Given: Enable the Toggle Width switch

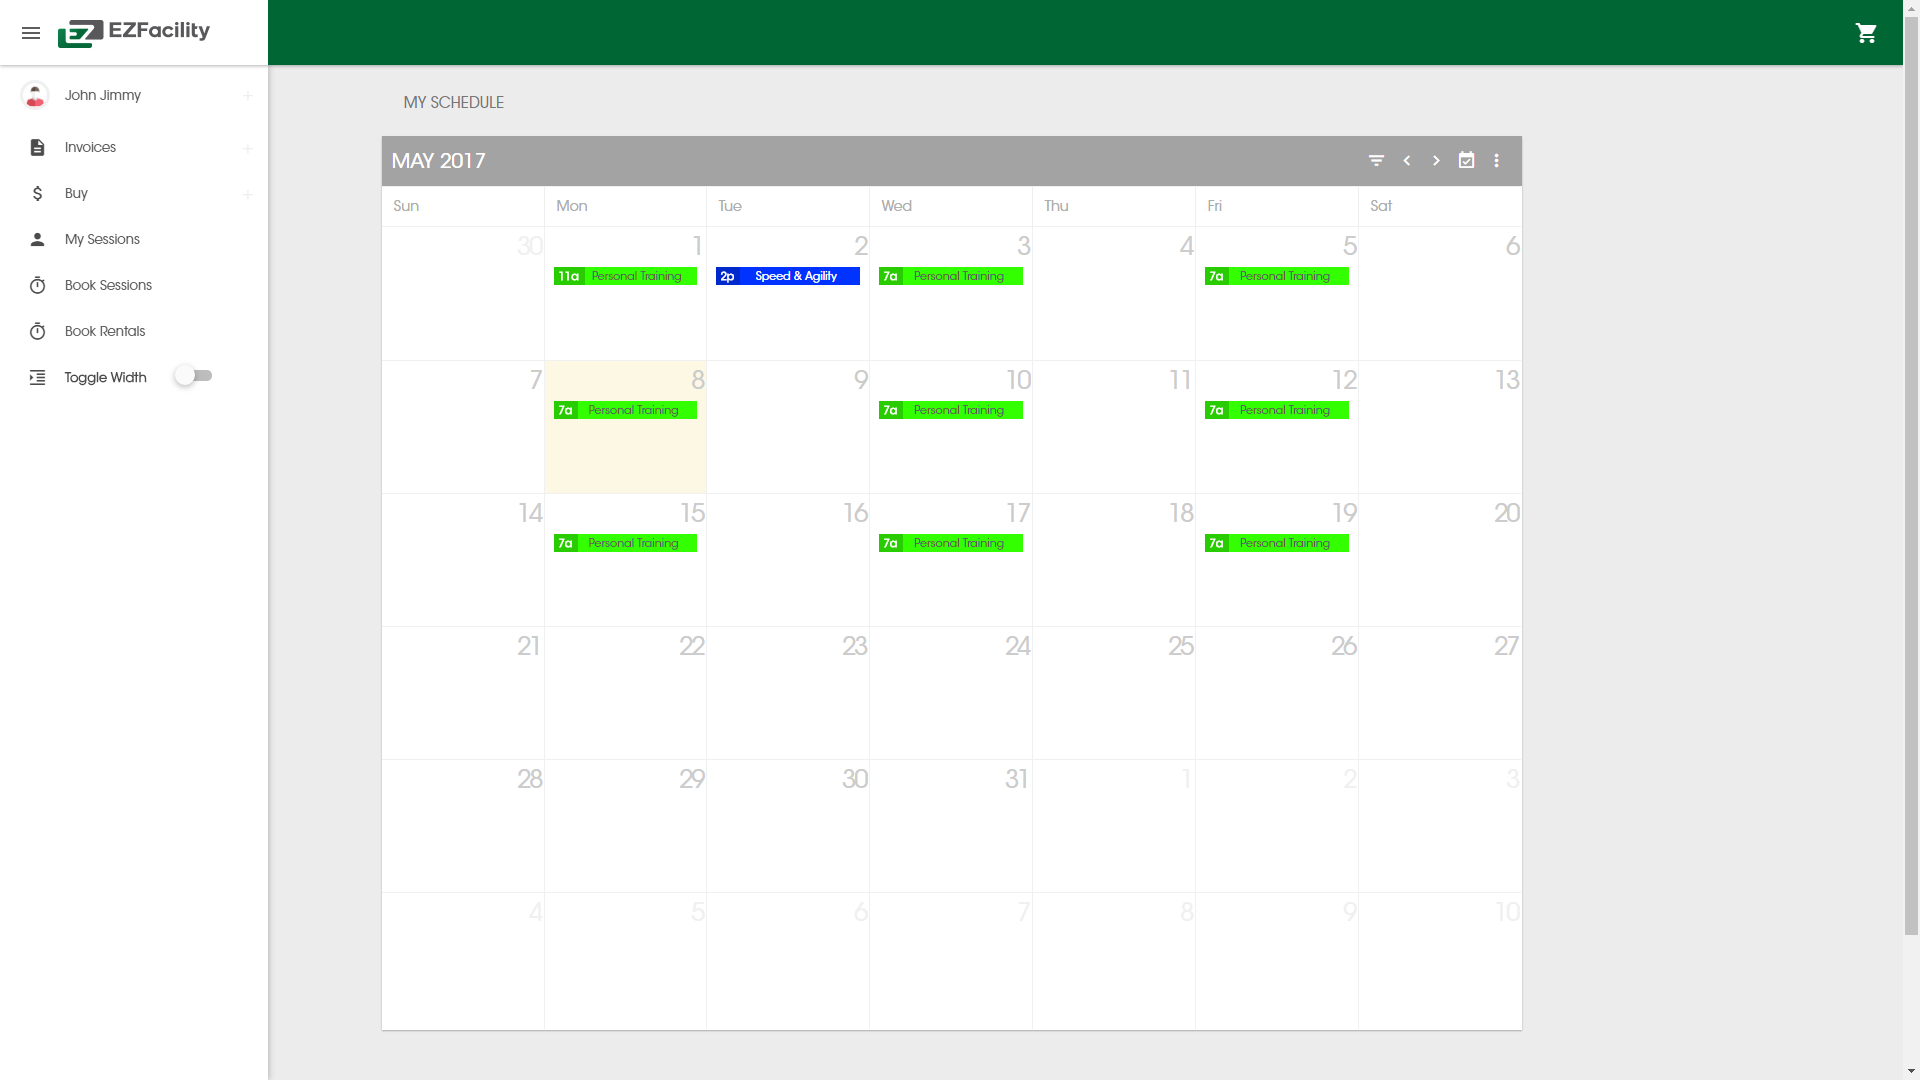Looking at the screenshot, I should [x=193, y=376].
